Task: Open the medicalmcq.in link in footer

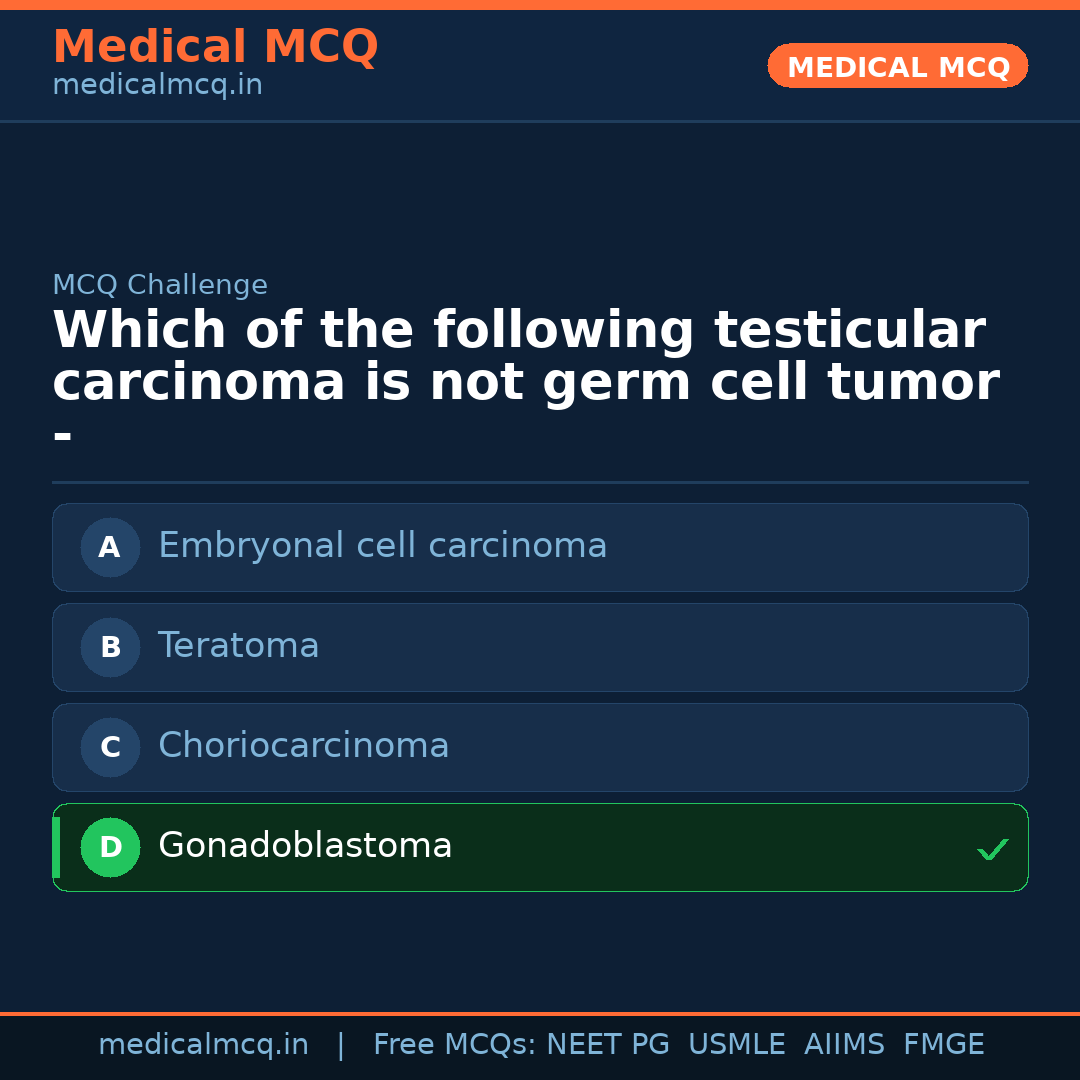Action: pos(203,1045)
